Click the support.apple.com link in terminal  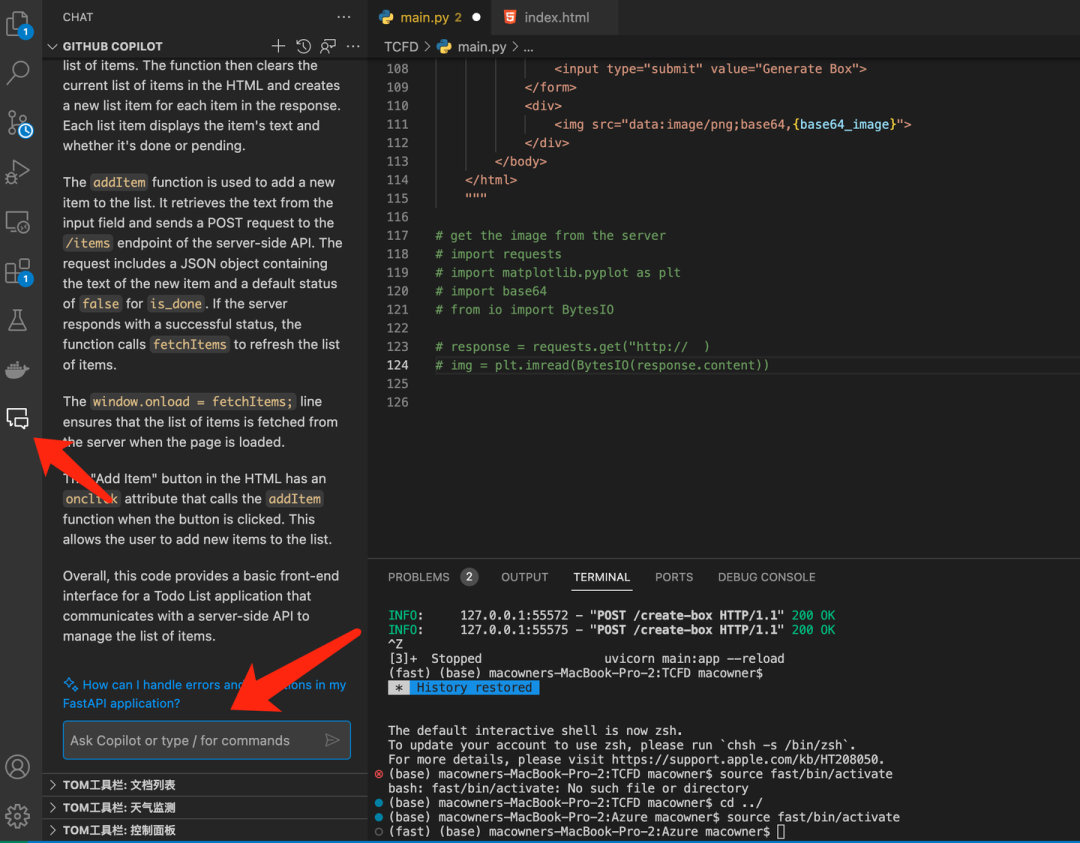pyautogui.click(x=745, y=760)
